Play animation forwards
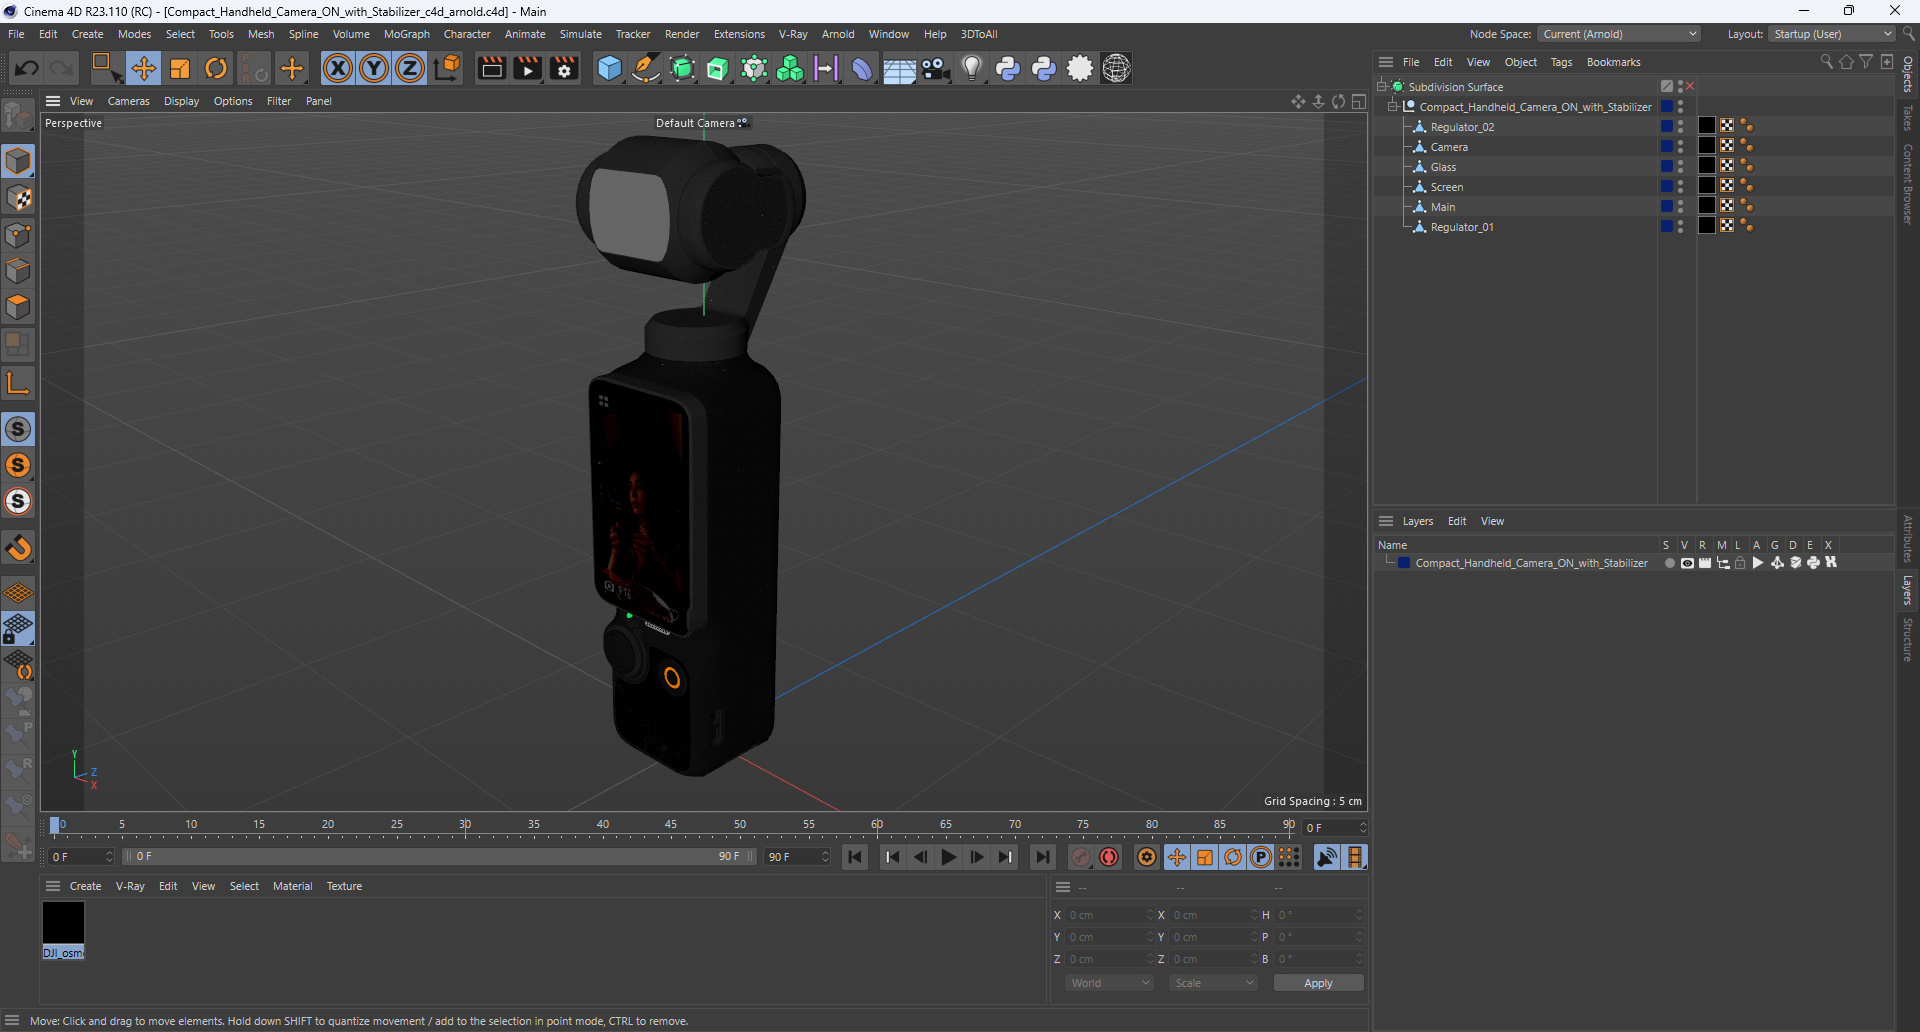 [949, 857]
